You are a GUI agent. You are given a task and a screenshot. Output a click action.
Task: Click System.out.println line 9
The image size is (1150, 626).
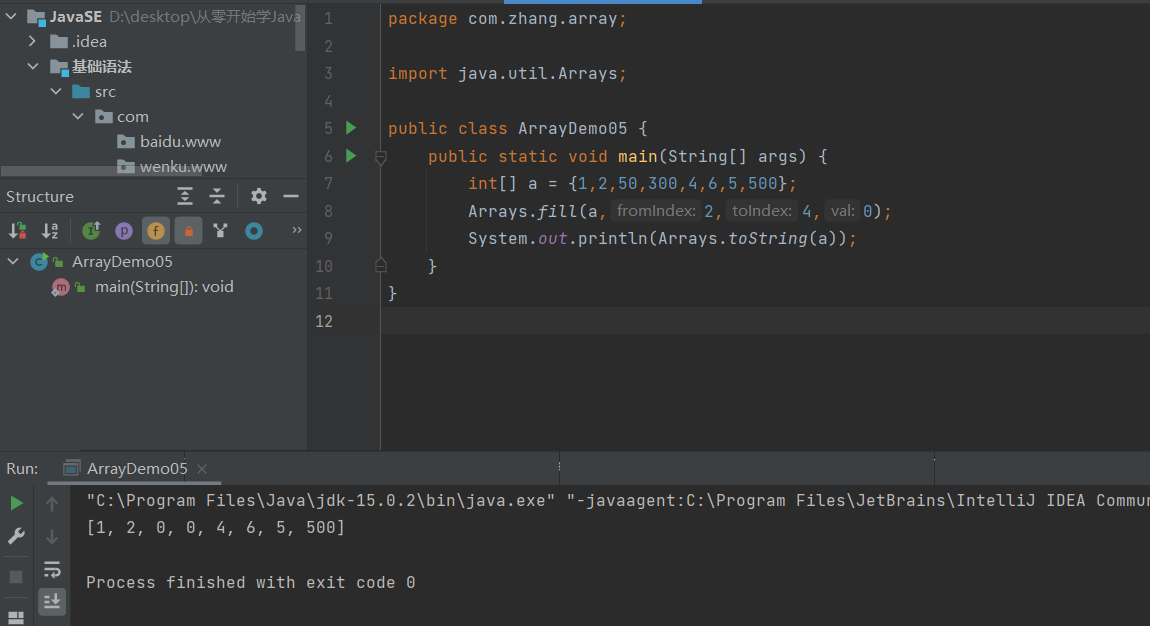[x=662, y=238]
